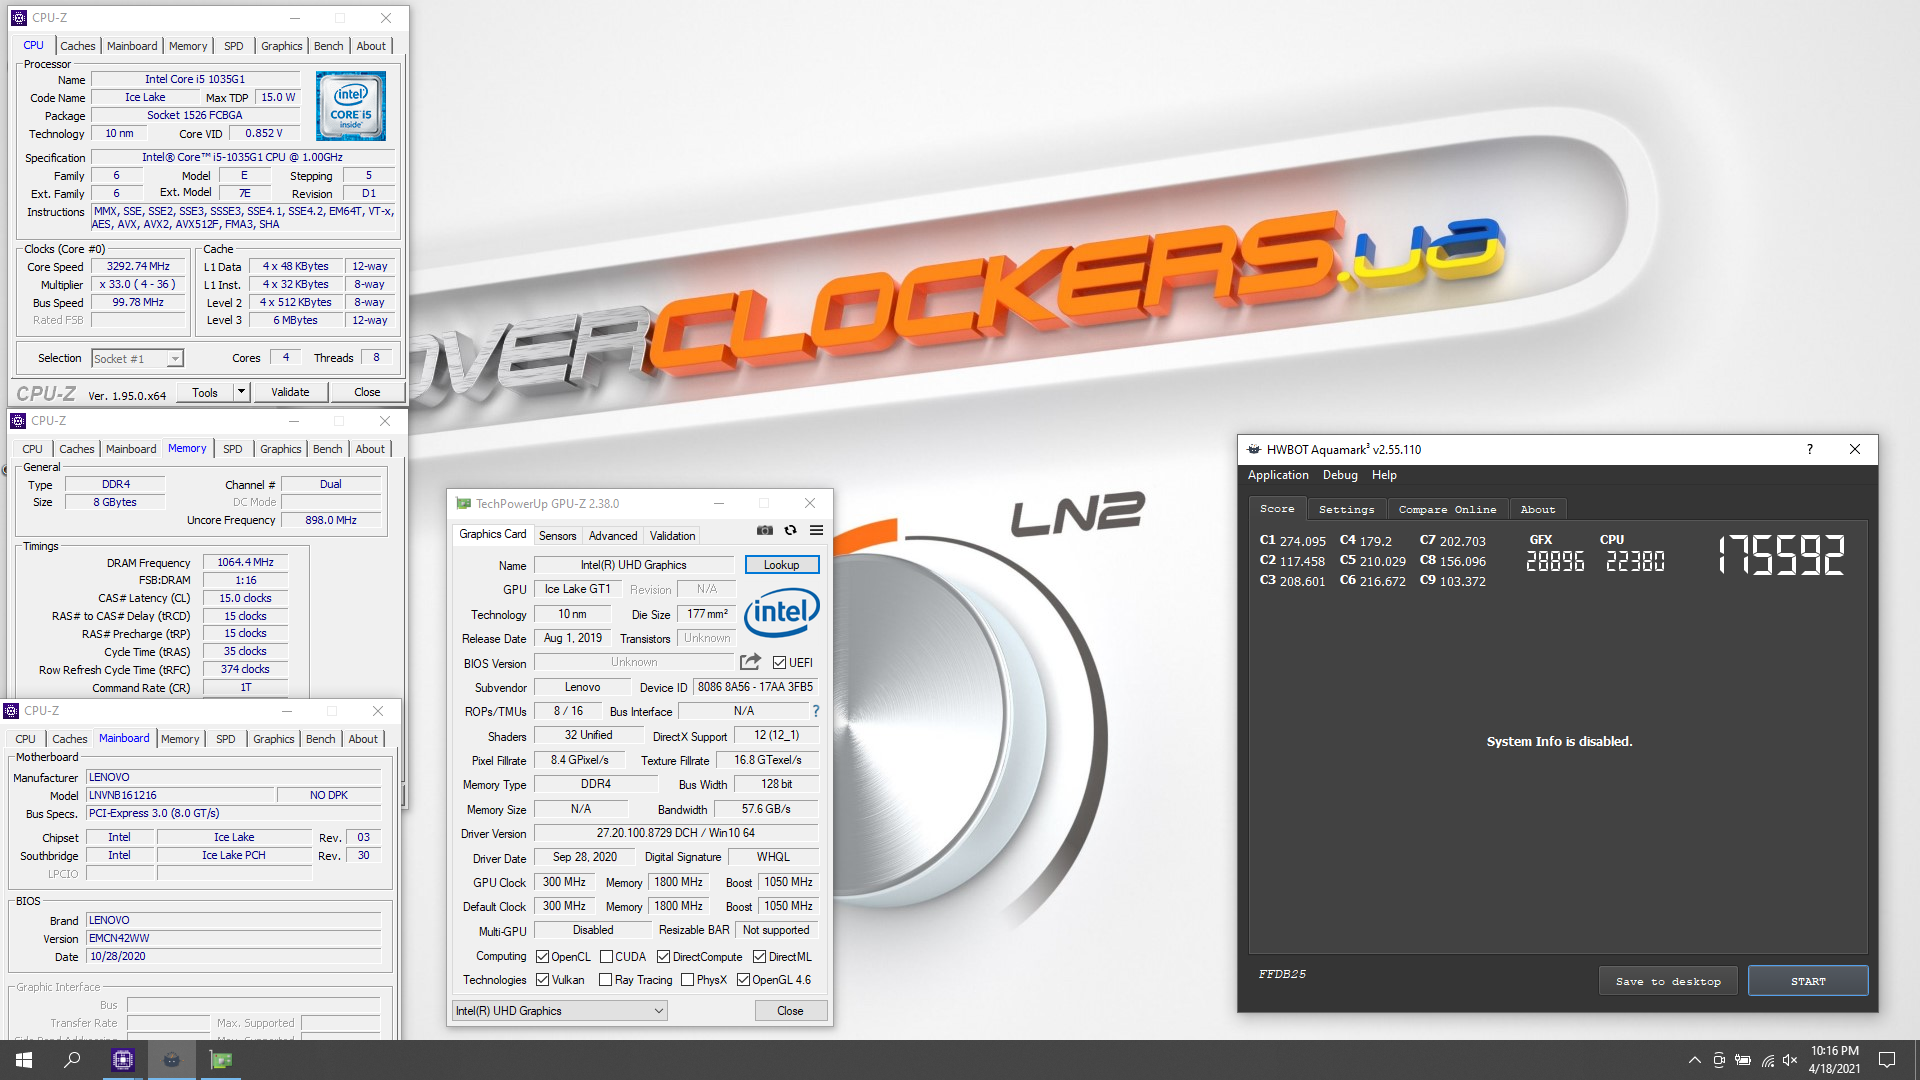Screen dimensions: 1920x1080
Task: Toggle the UEFI checkbox
Action: 780,662
